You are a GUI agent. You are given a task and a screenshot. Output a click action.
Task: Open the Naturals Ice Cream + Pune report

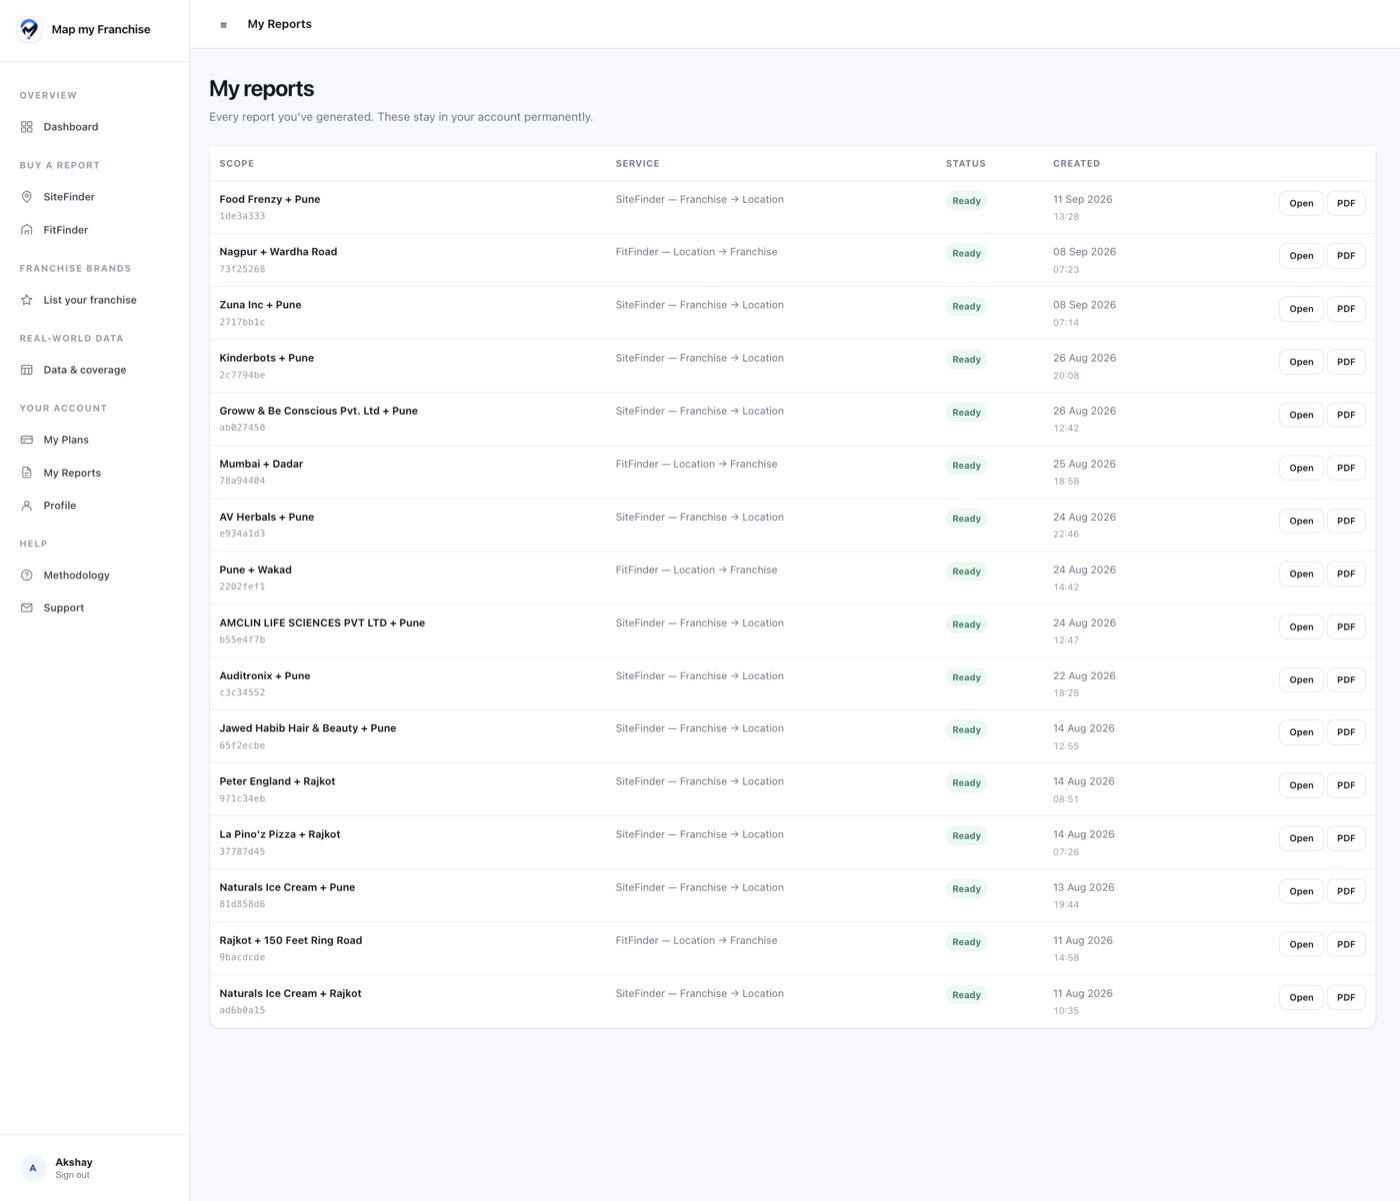(x=1301, y=891)
